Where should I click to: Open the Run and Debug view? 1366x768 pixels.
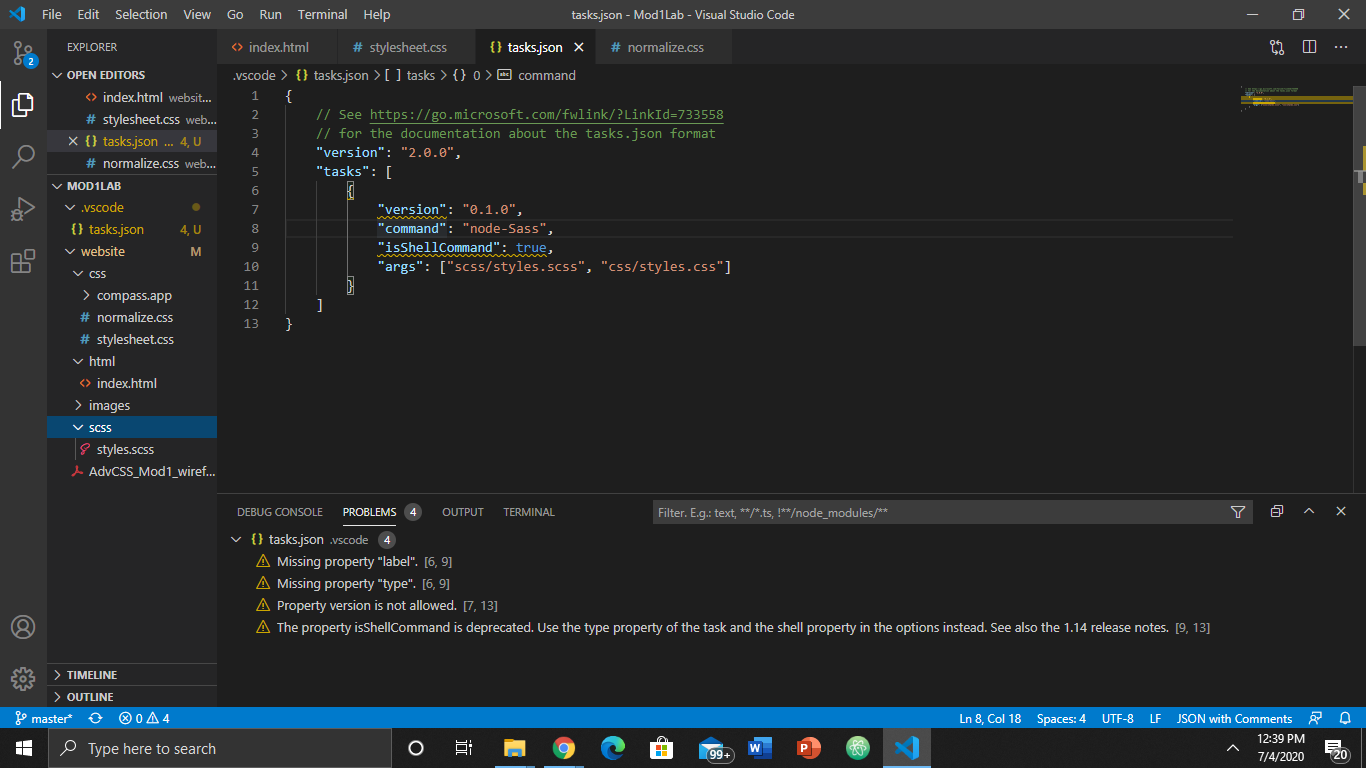coord(23,209)
